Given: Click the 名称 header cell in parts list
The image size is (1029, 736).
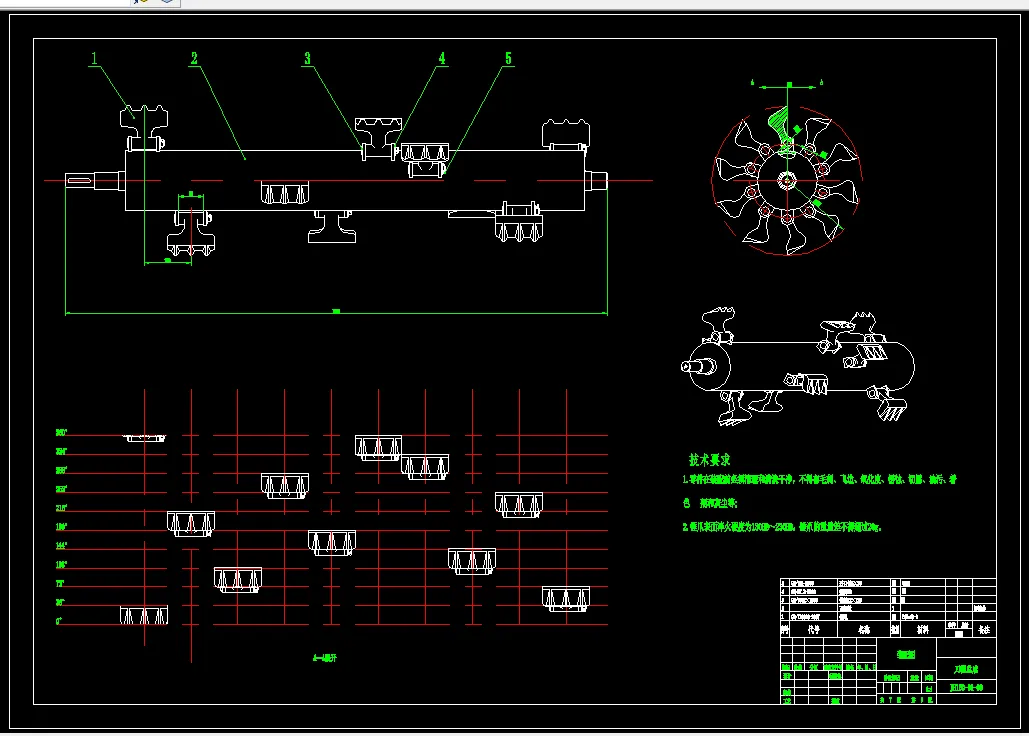Looking at the screenshot, I should pos(864,629).
